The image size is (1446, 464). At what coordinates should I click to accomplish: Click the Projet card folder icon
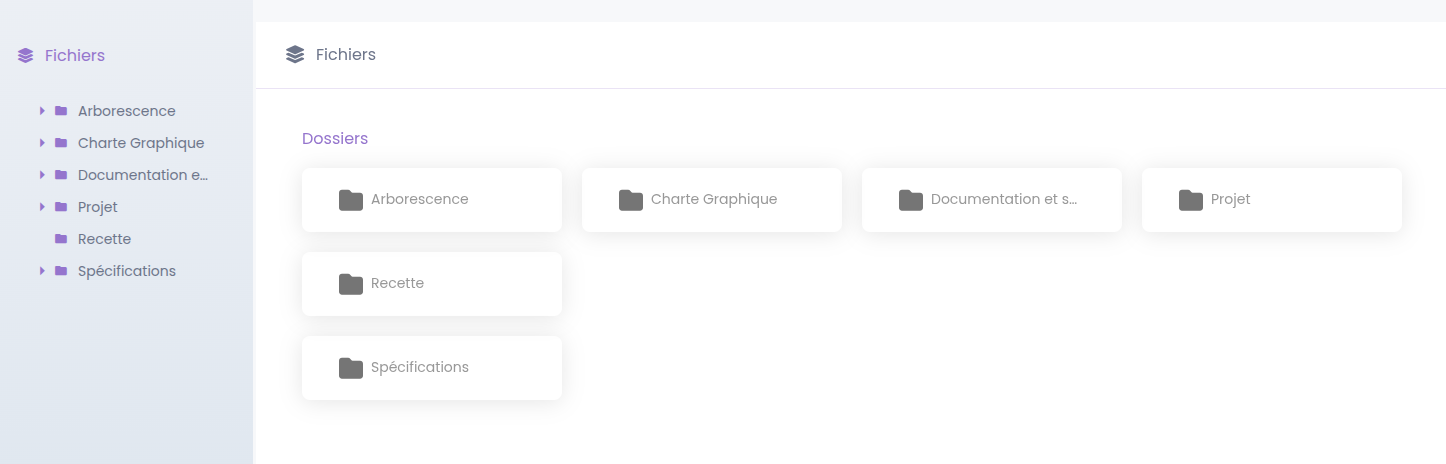click(x=1190, y=200)
